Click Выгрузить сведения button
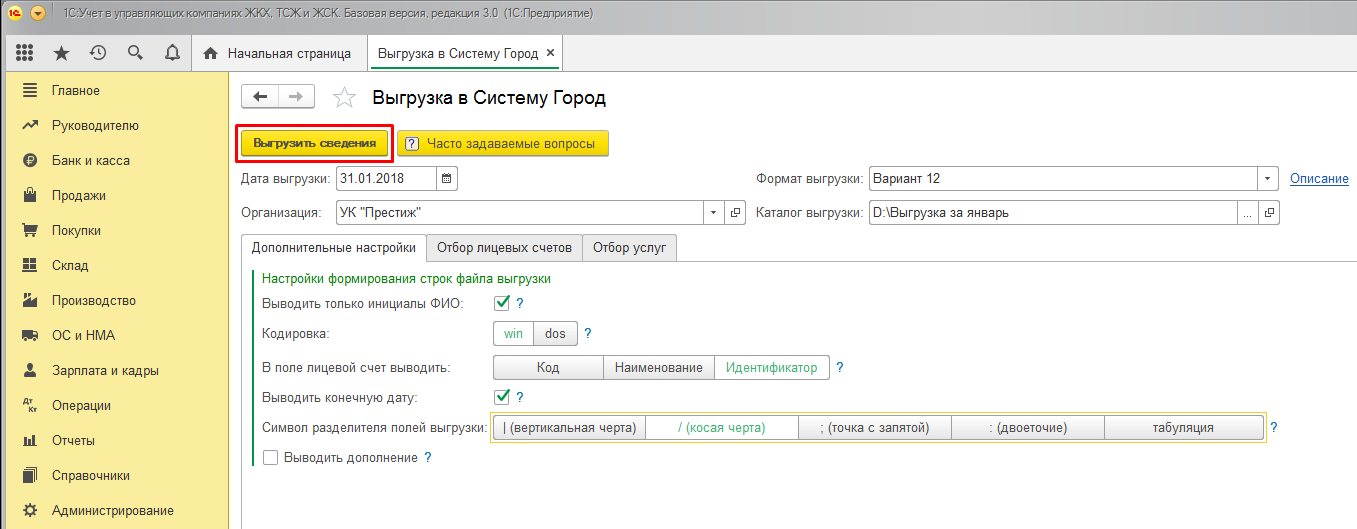Image resolution: width=1357 pixels, height=529 pixels. point(314,143)
